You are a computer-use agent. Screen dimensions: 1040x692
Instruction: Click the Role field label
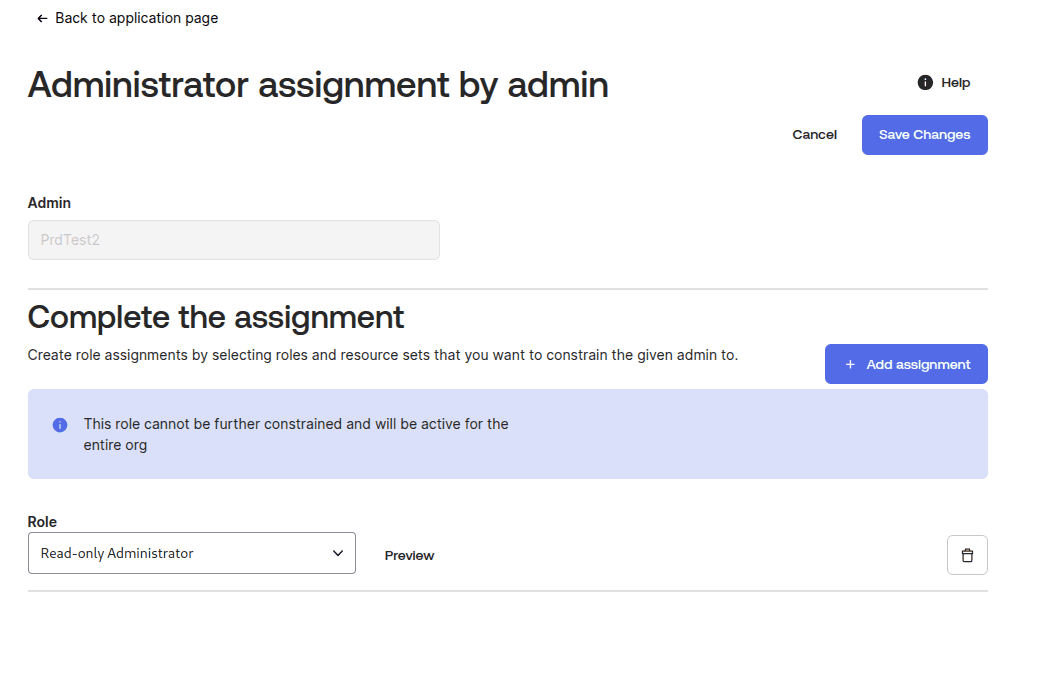coord(42,522)
